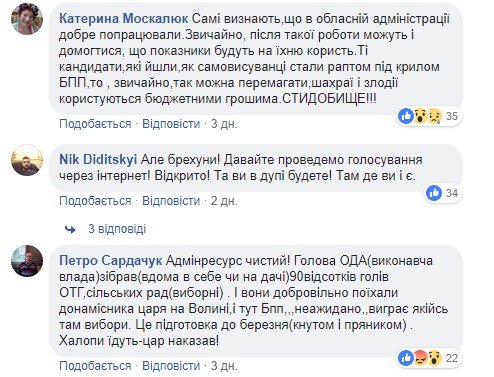Click the like reaction icon on Катерина Москалюк's comment
The height and width of the screenshot is (377, 494).
tap(406, 116)
